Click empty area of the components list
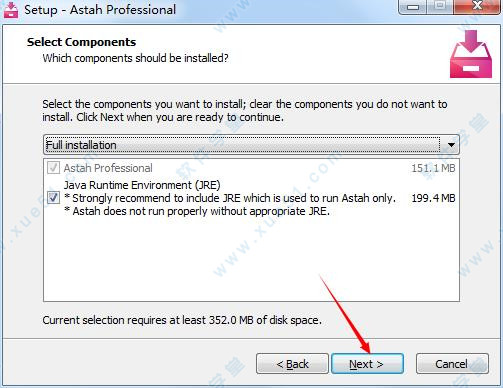503x388 pixels. click(x=251, y=260)
